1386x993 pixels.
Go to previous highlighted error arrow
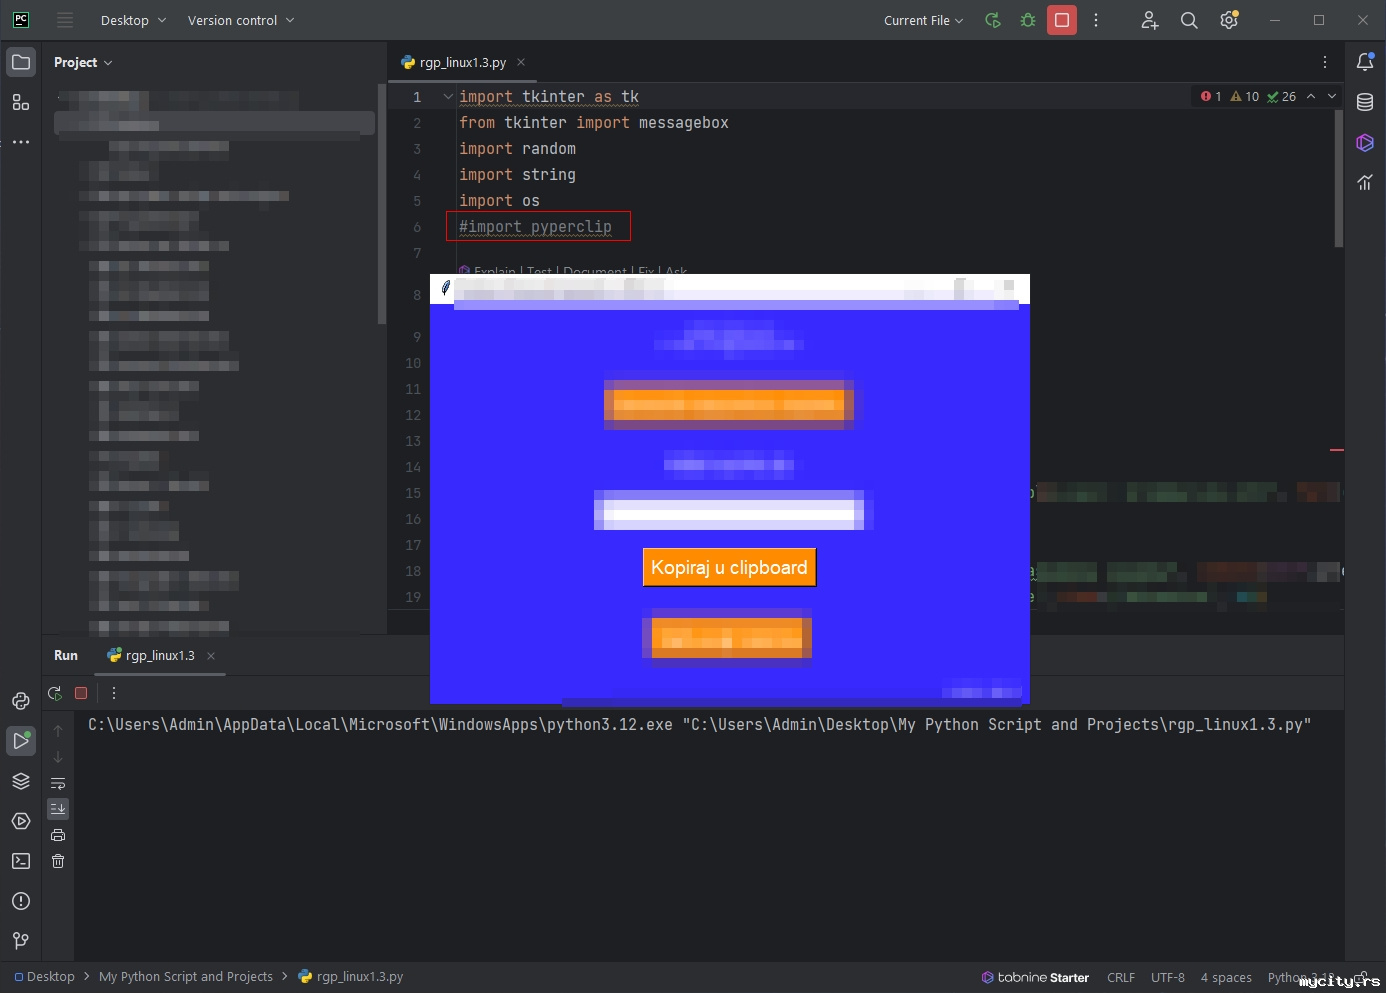(x=1311, y=96)
